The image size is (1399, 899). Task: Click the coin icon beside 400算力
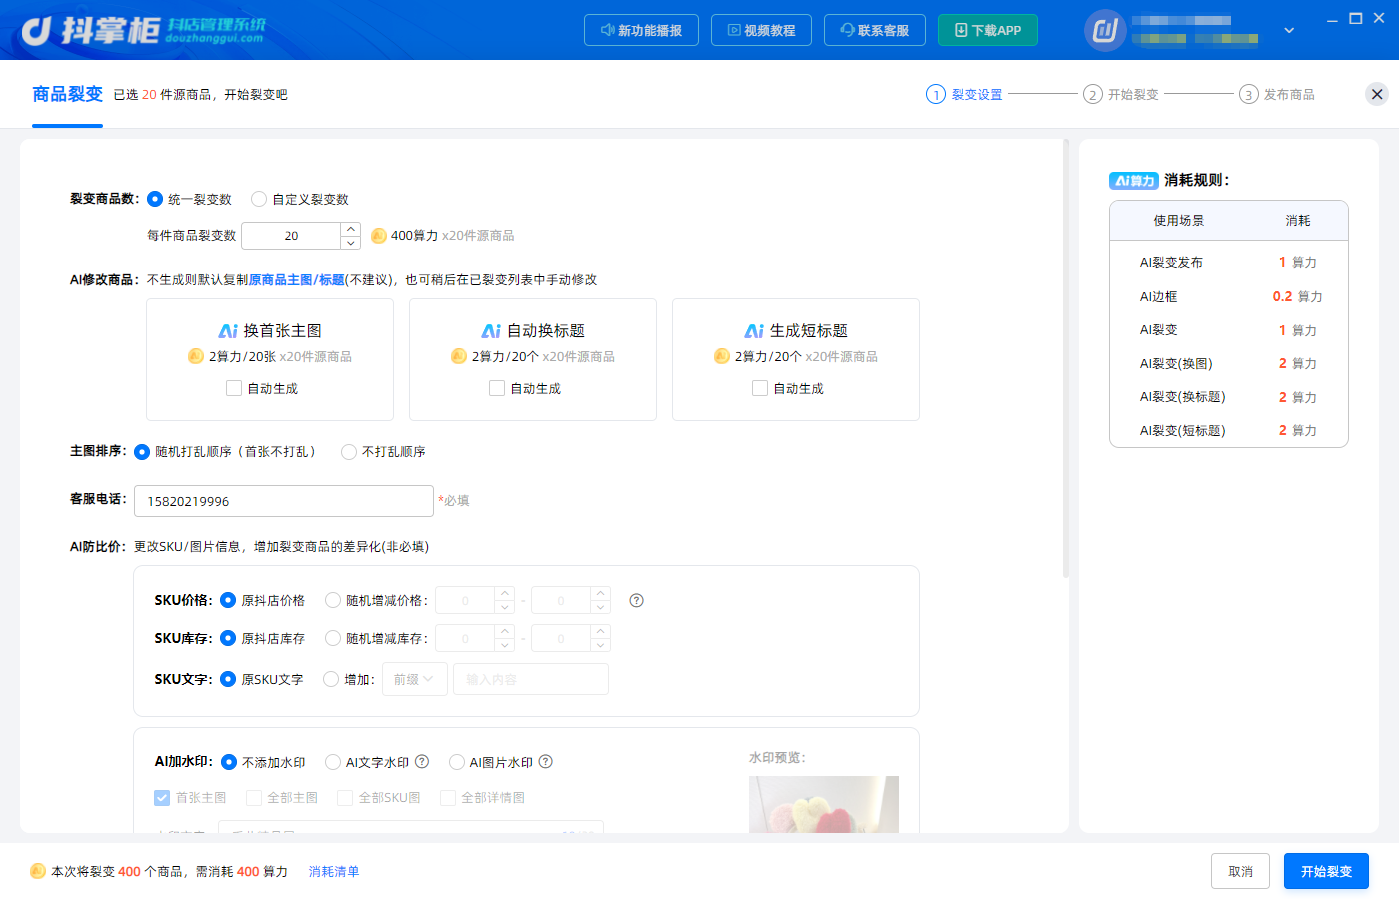[379, 236]
